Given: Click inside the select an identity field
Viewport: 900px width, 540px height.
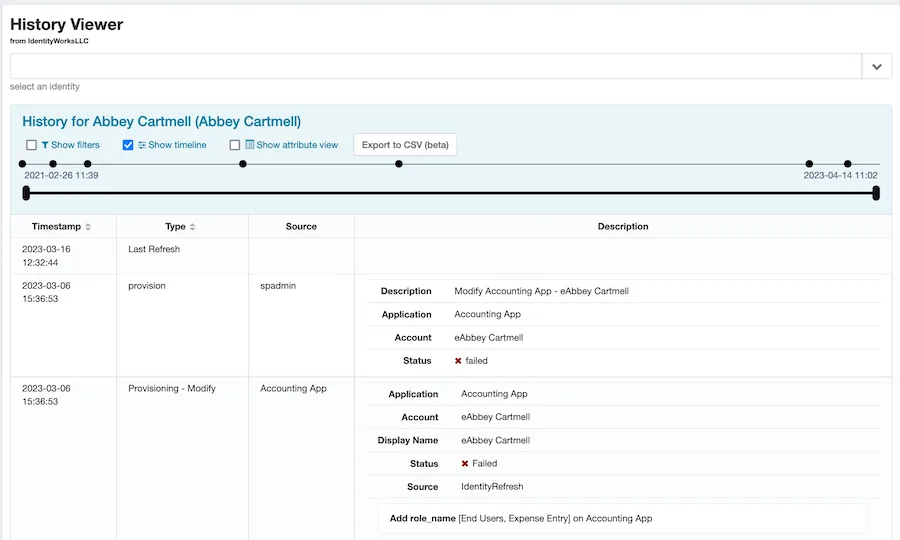Looking at the screenshot, I should (x=436, y=67).
